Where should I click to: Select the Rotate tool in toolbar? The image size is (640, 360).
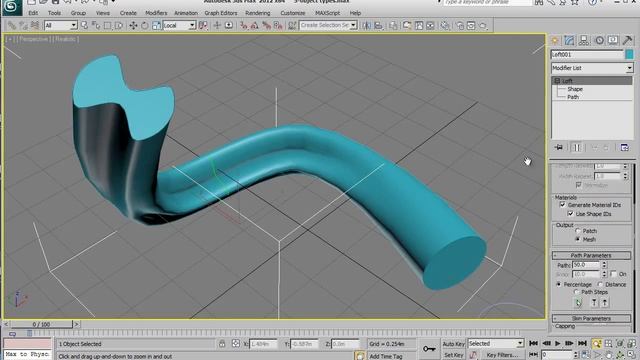pos(145,25)
